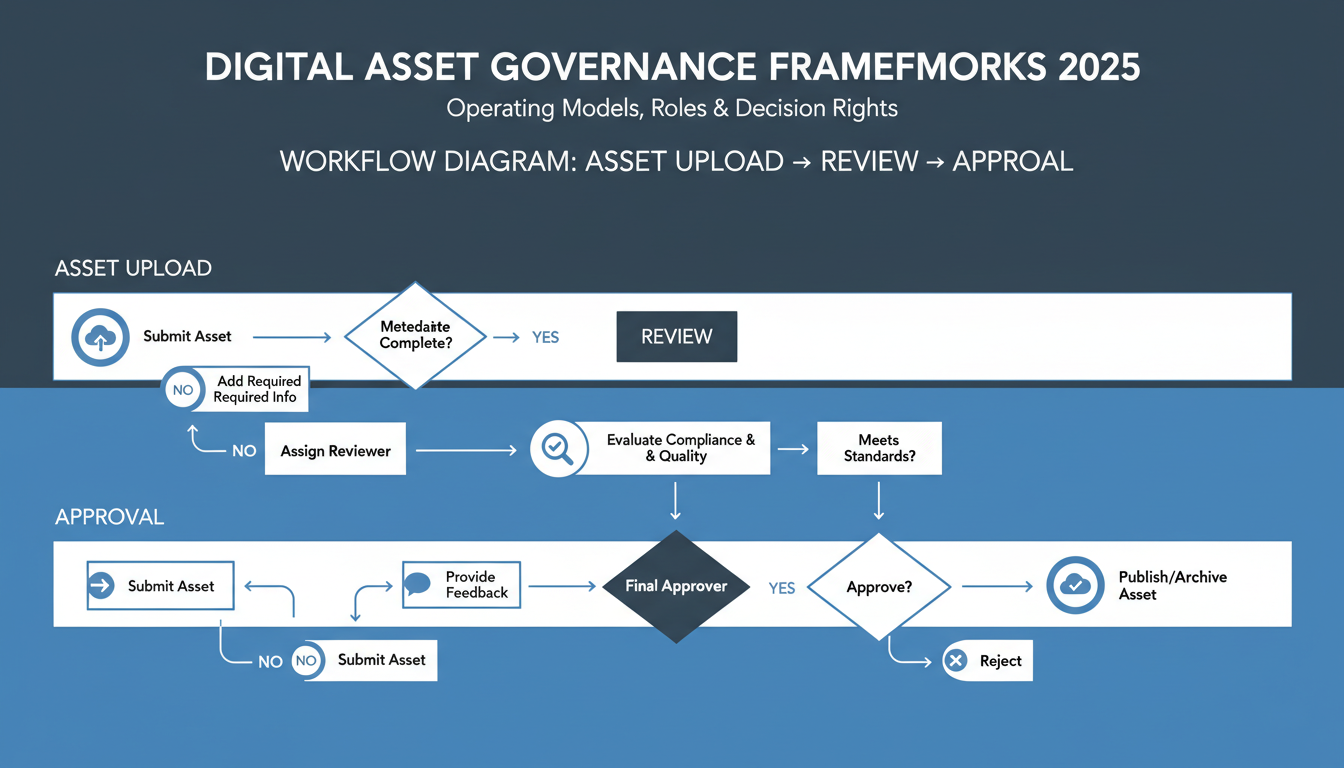
Task: Click the NO badge beside the lower Submit Asset
Action: tap(306, 660)
